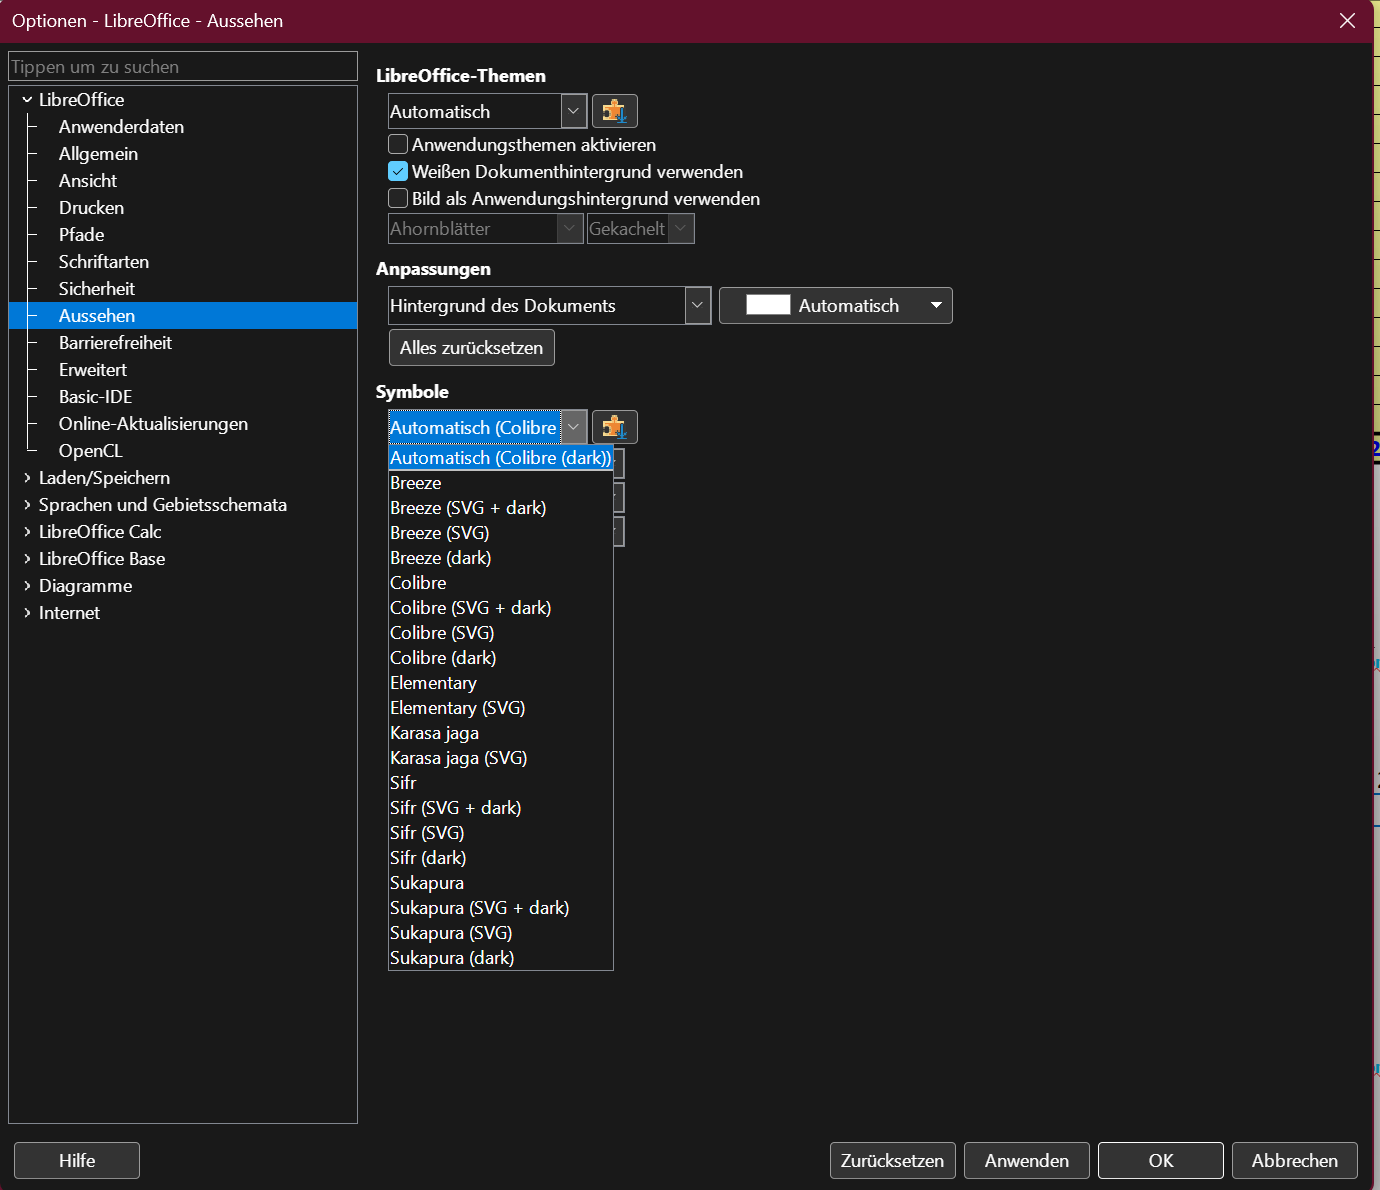Viewport: 1380px width, 1190px height.
Task: Go to Schriftarten options
Action: click(x=104, y=262)
